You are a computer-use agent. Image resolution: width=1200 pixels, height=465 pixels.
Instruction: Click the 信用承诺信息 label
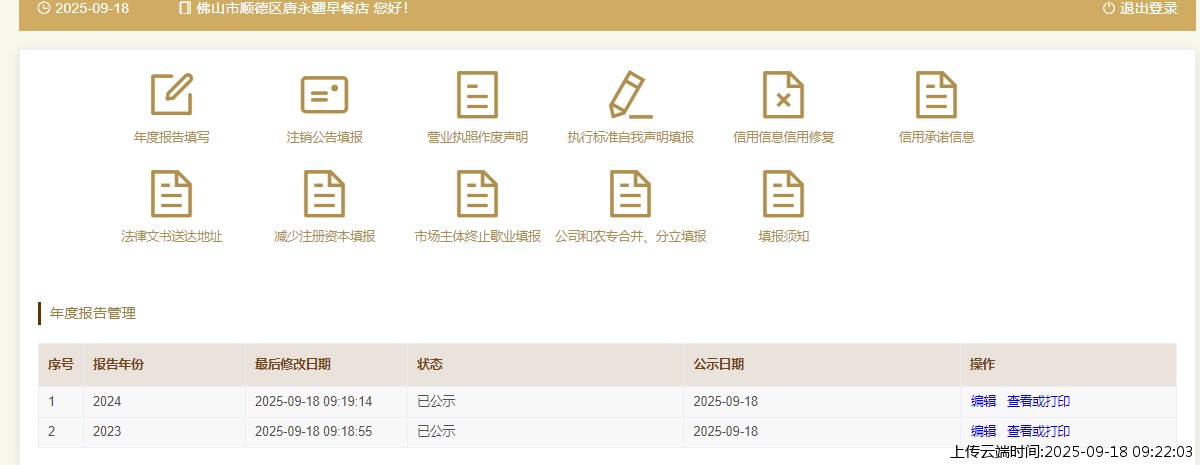(x=937, y=138)
